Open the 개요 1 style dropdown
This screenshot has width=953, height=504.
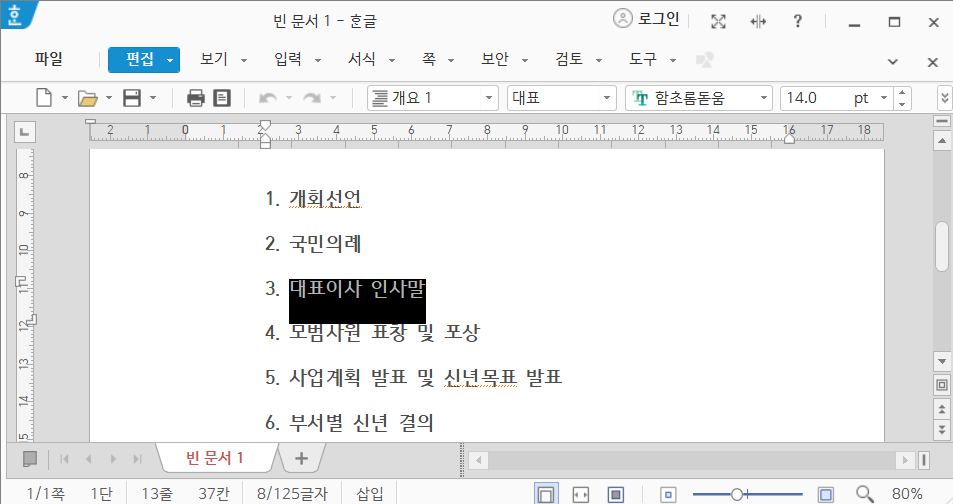[x=489, y=98]
